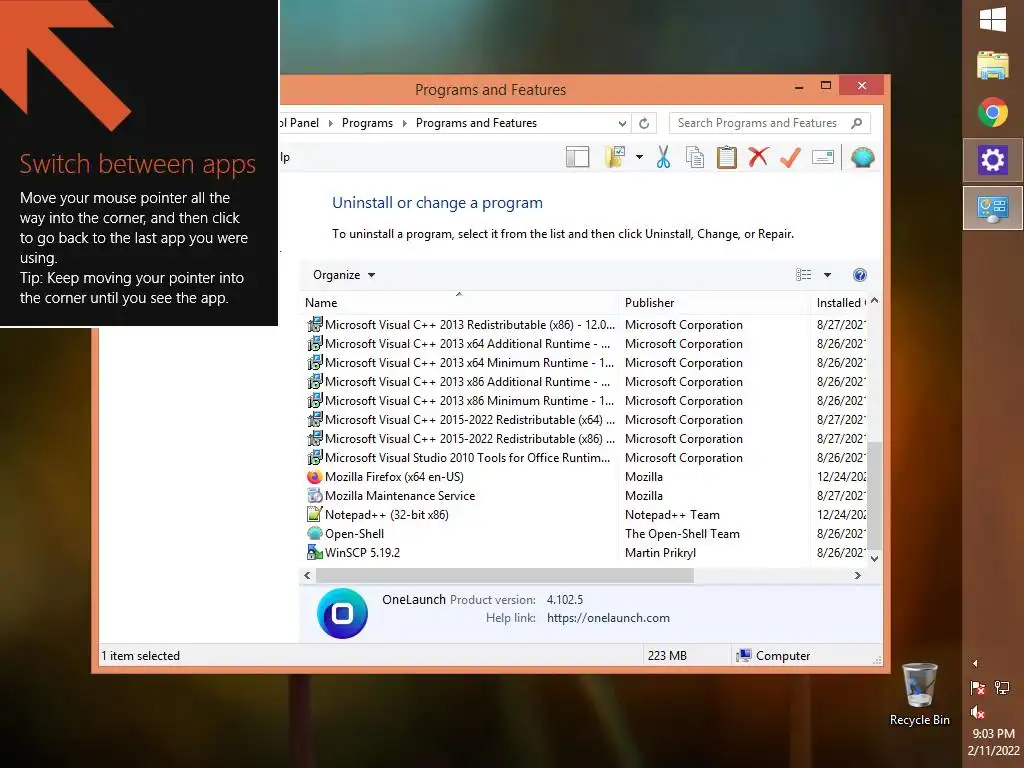
Task: Switch to PC settings gear taskbar app
Action: pyautogui.click(x=993, y=160)
